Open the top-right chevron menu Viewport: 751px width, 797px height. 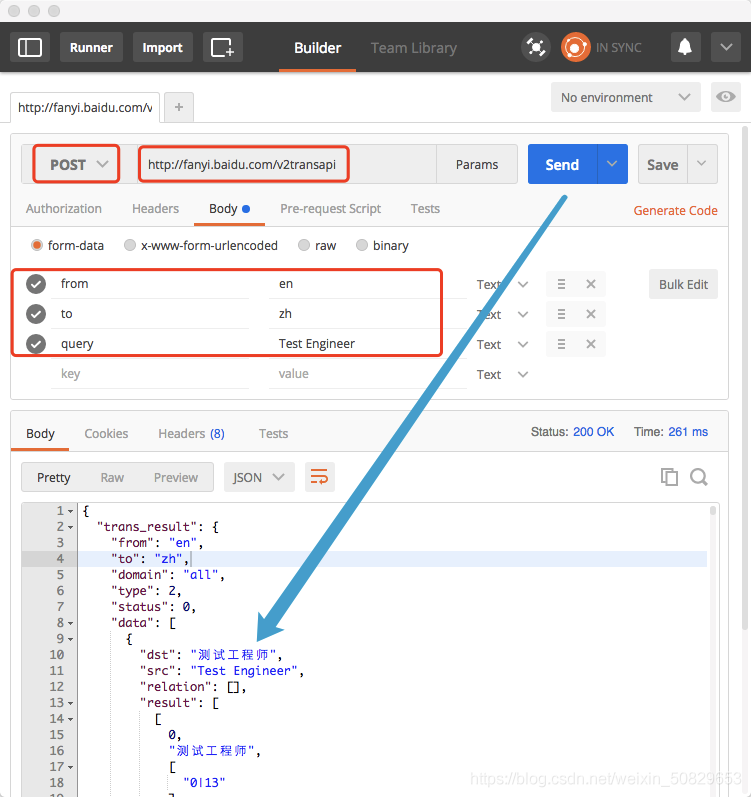tap(726, 47)
